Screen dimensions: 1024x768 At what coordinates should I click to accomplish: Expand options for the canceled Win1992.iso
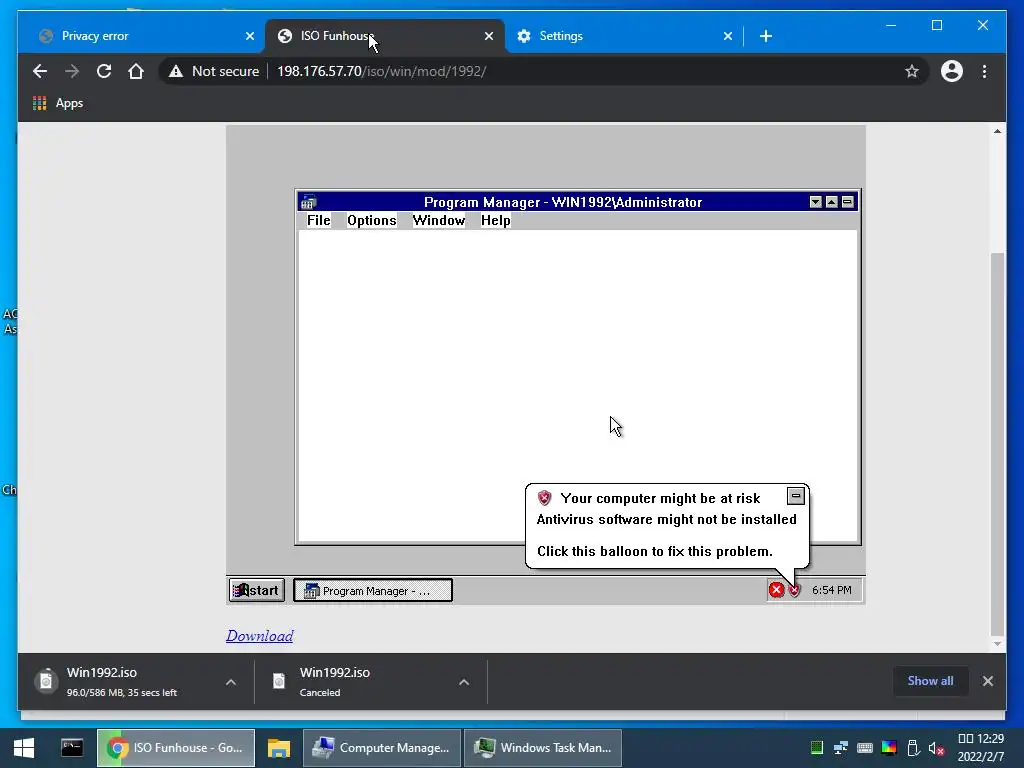click(x=464, y=682)
